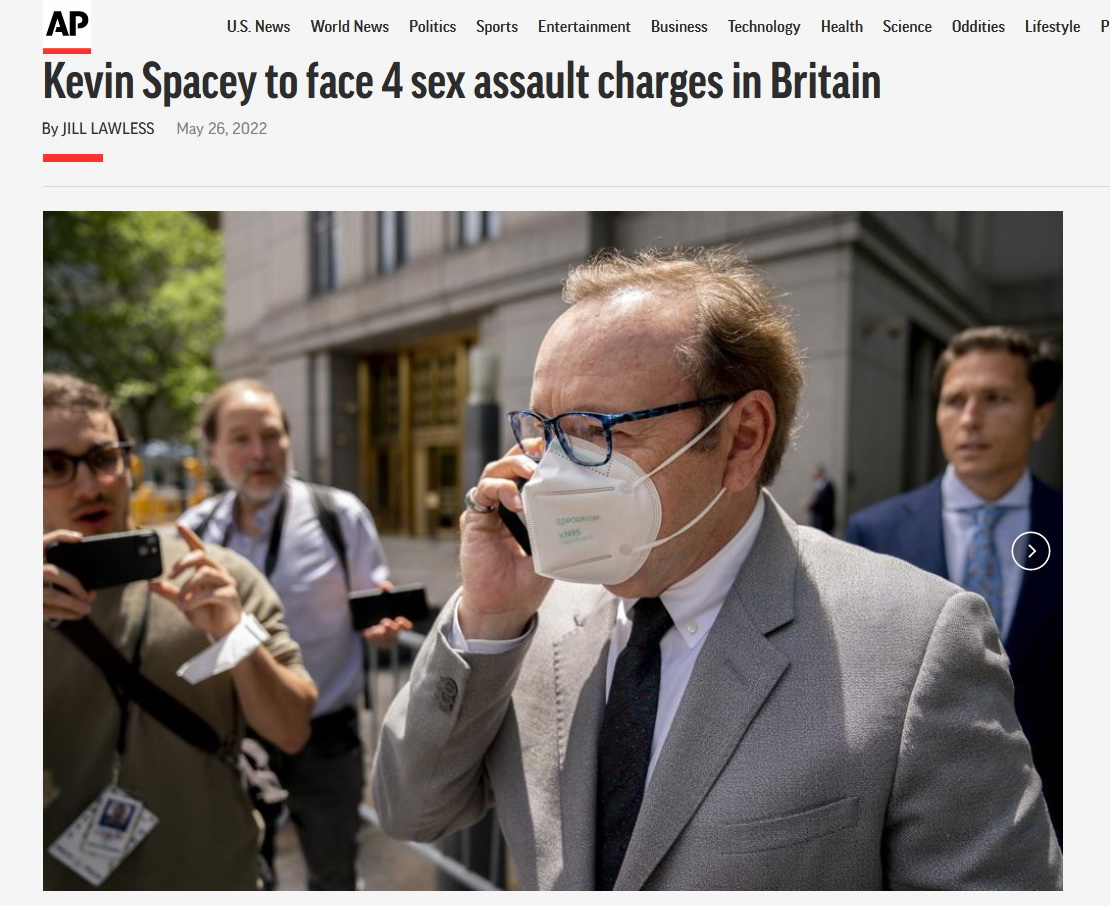Click the article's main photo
This screenshot has width=1110, height=906.
pos(553,551)
